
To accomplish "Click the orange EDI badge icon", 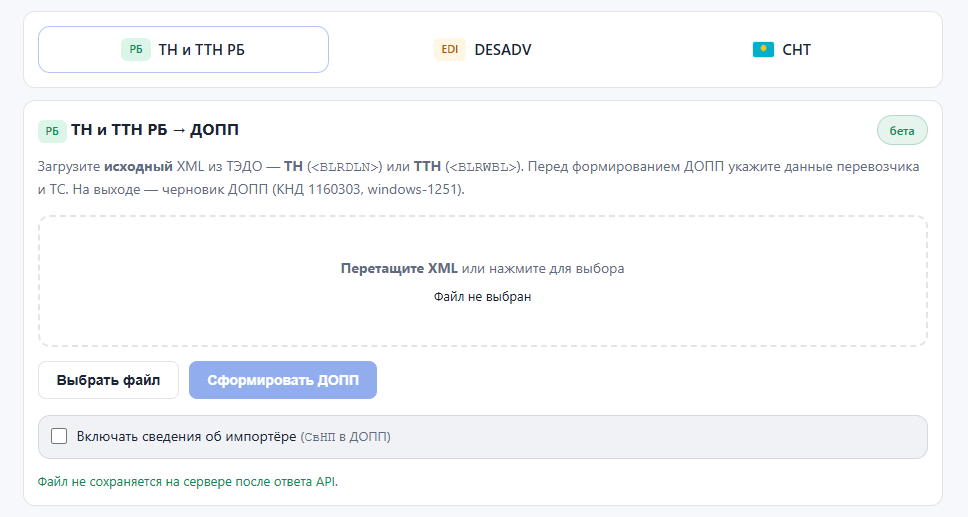I will (450, 49).
